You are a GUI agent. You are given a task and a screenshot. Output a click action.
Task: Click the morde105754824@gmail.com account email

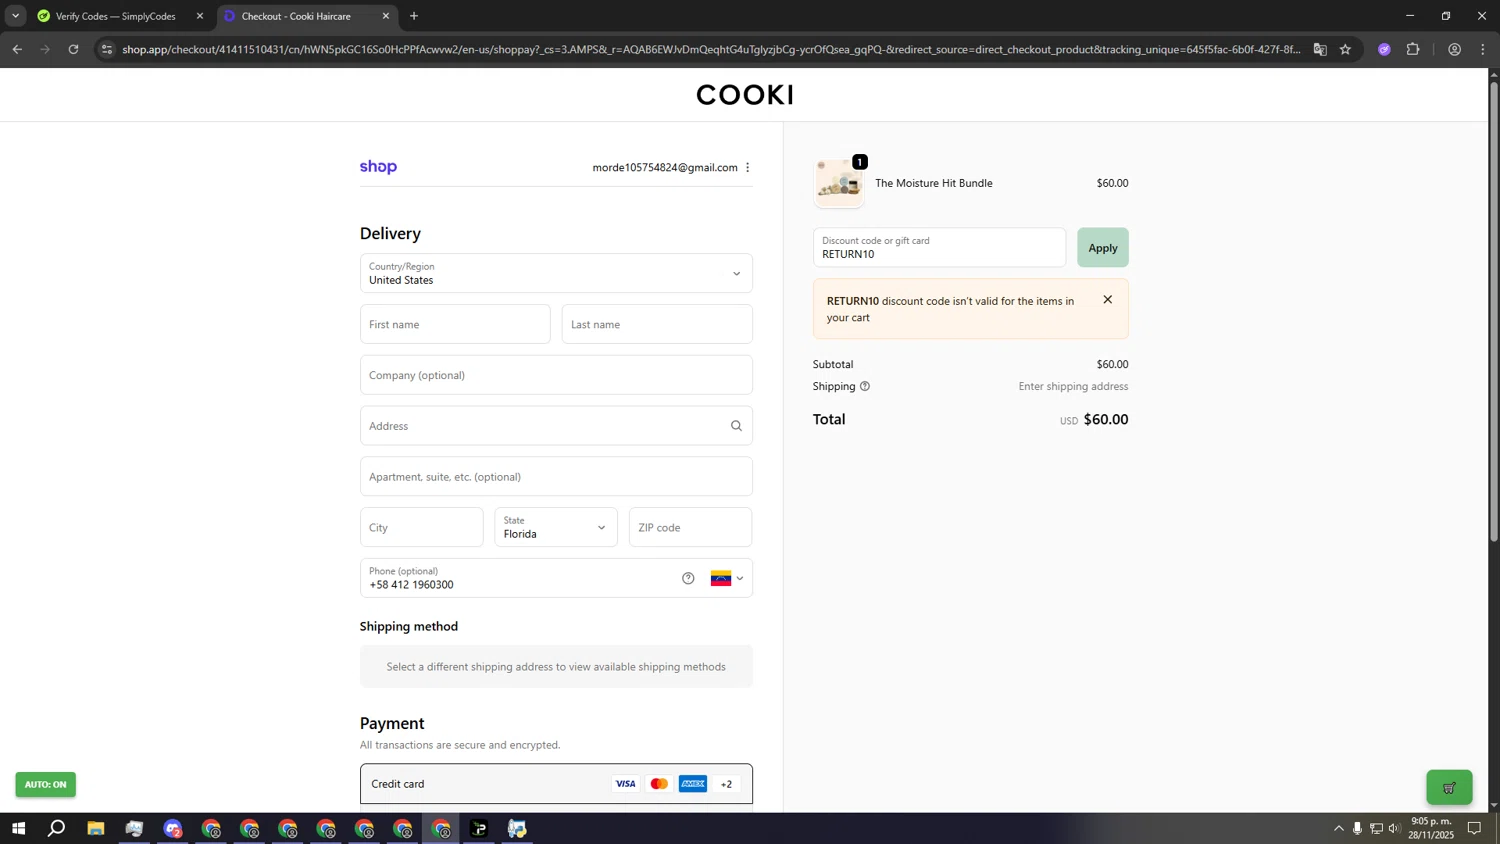click(665, 167)
